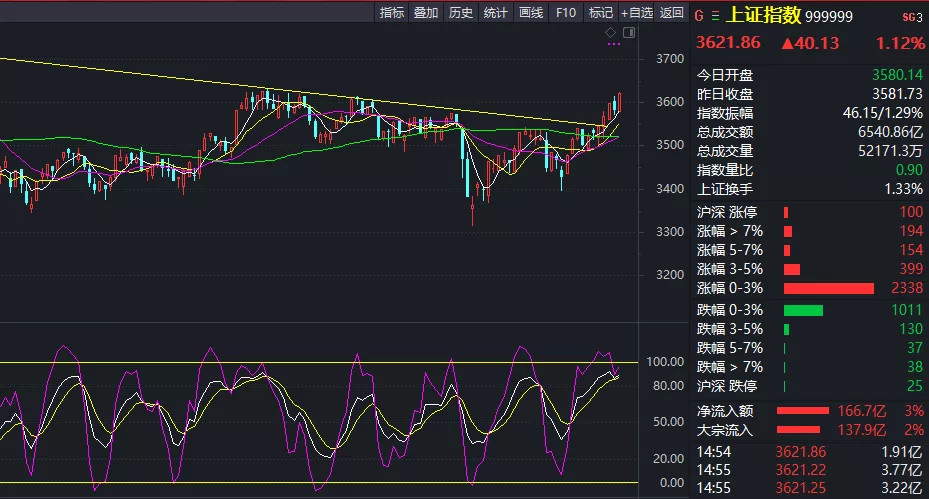Click the 涨幅 0-3% red distribution bar

[x=828, y=289]
